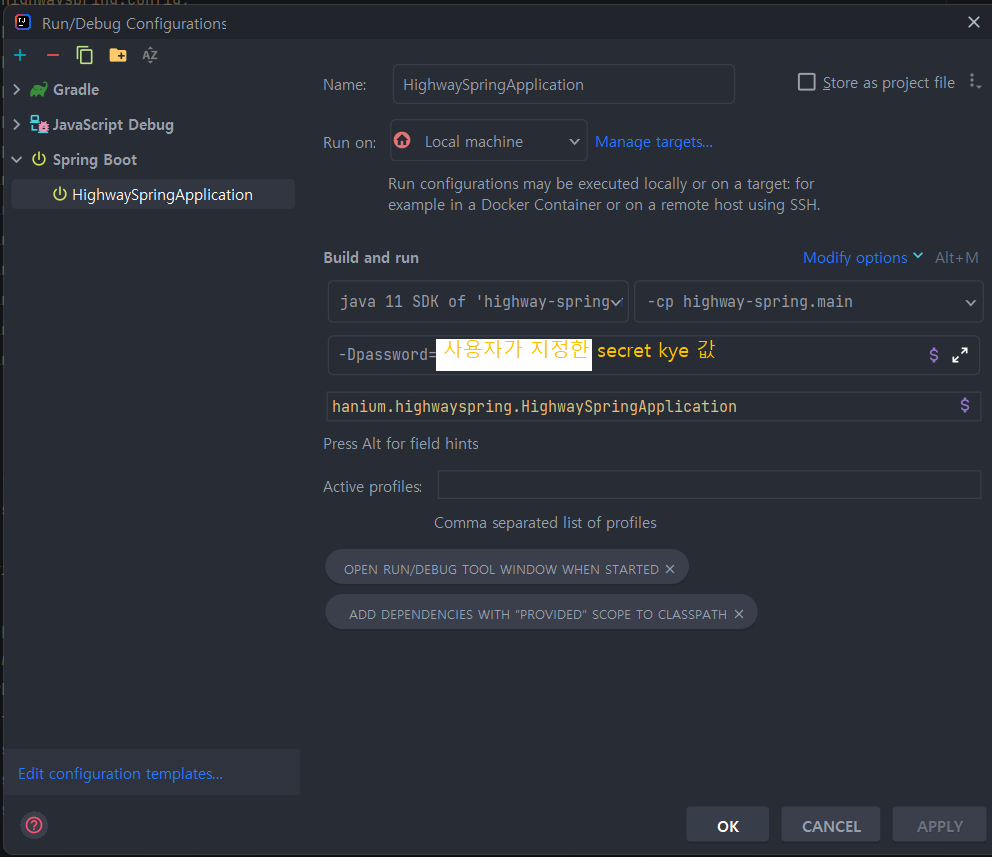This screenshot has height=857, width=992.
Task: Click the Spring Boot power icon
Action: 39,159
